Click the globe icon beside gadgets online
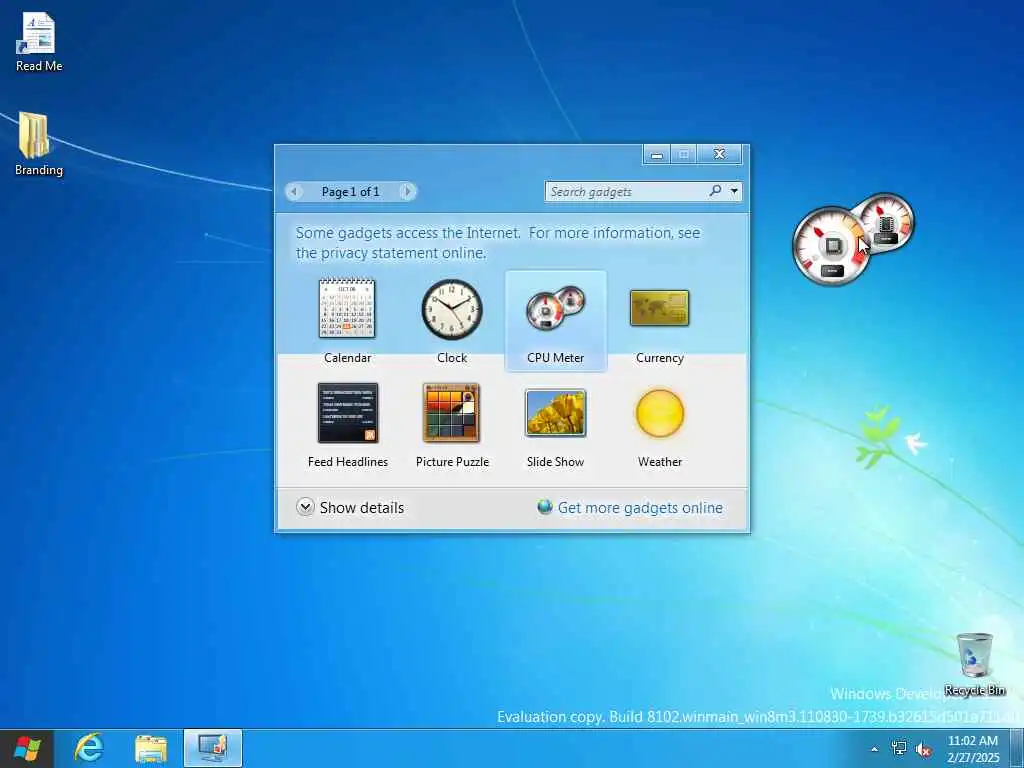 545,507
